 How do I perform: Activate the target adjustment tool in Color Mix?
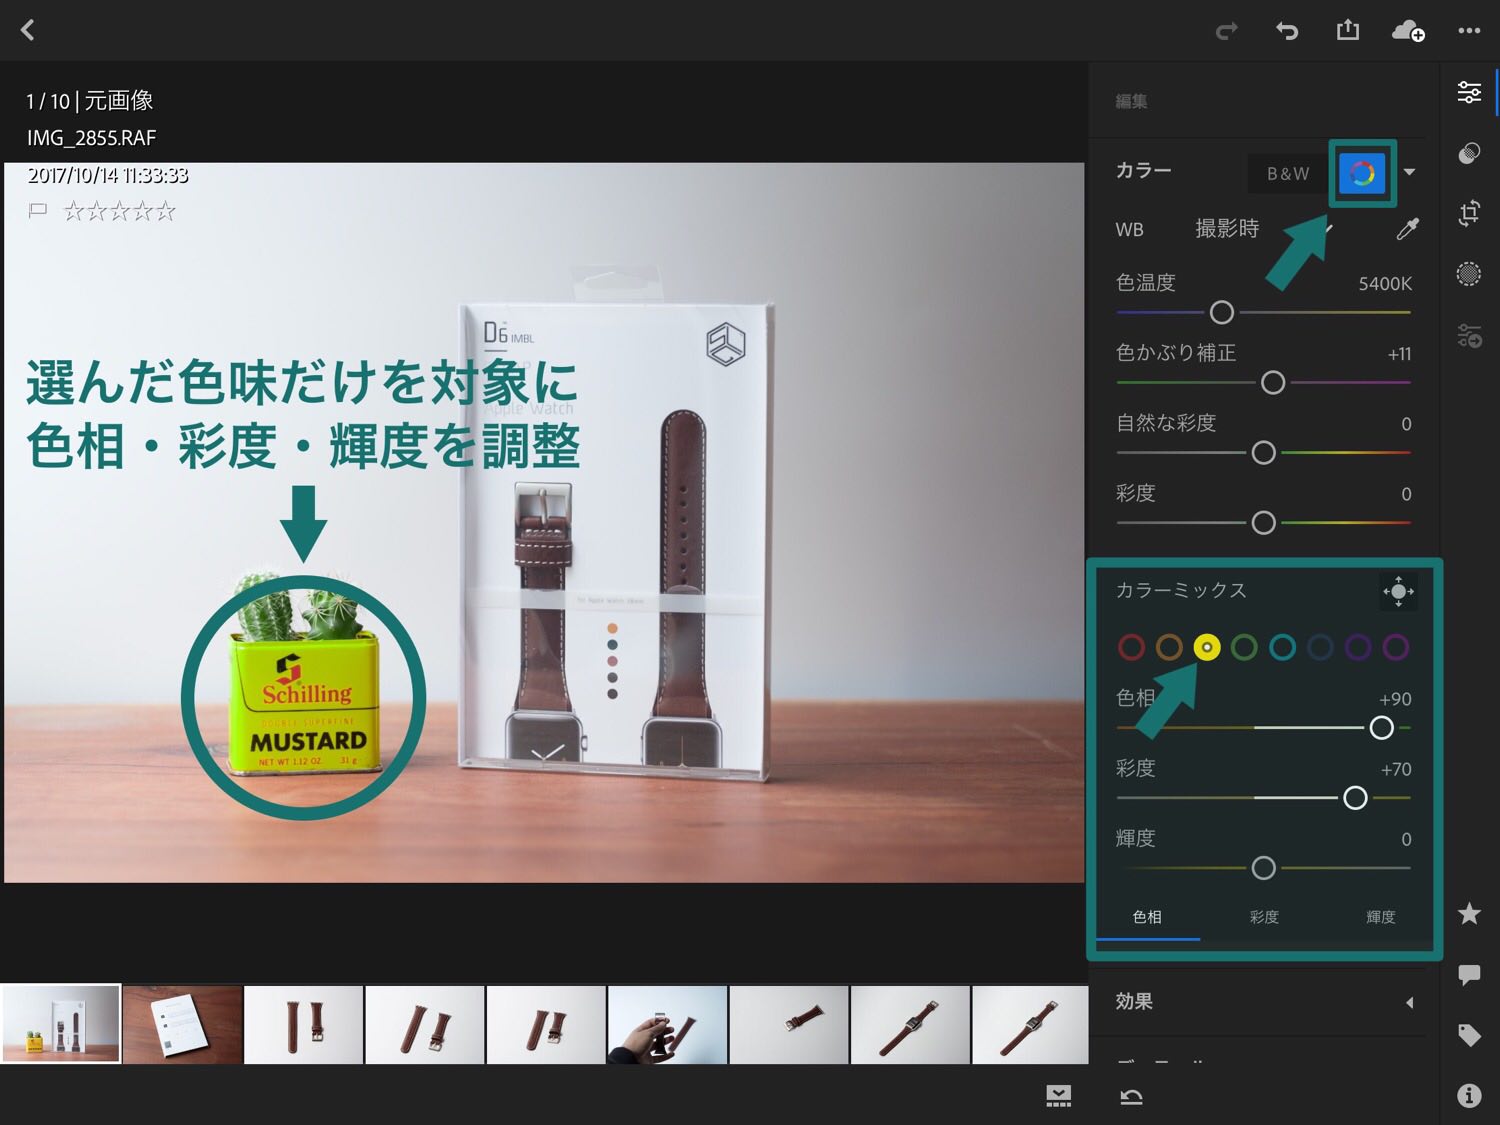tap(1397, 591)
